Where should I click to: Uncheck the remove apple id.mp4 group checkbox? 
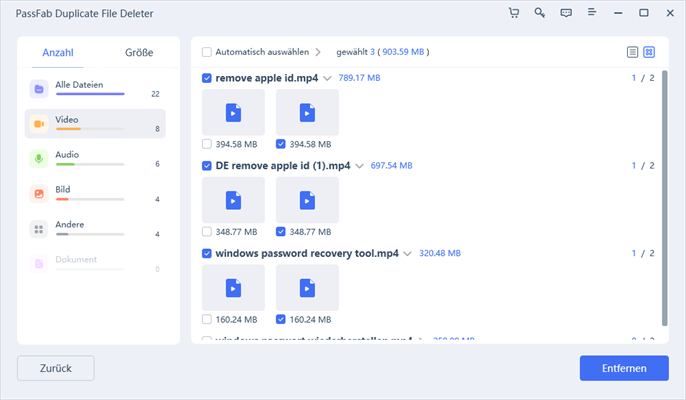[207, 78]
